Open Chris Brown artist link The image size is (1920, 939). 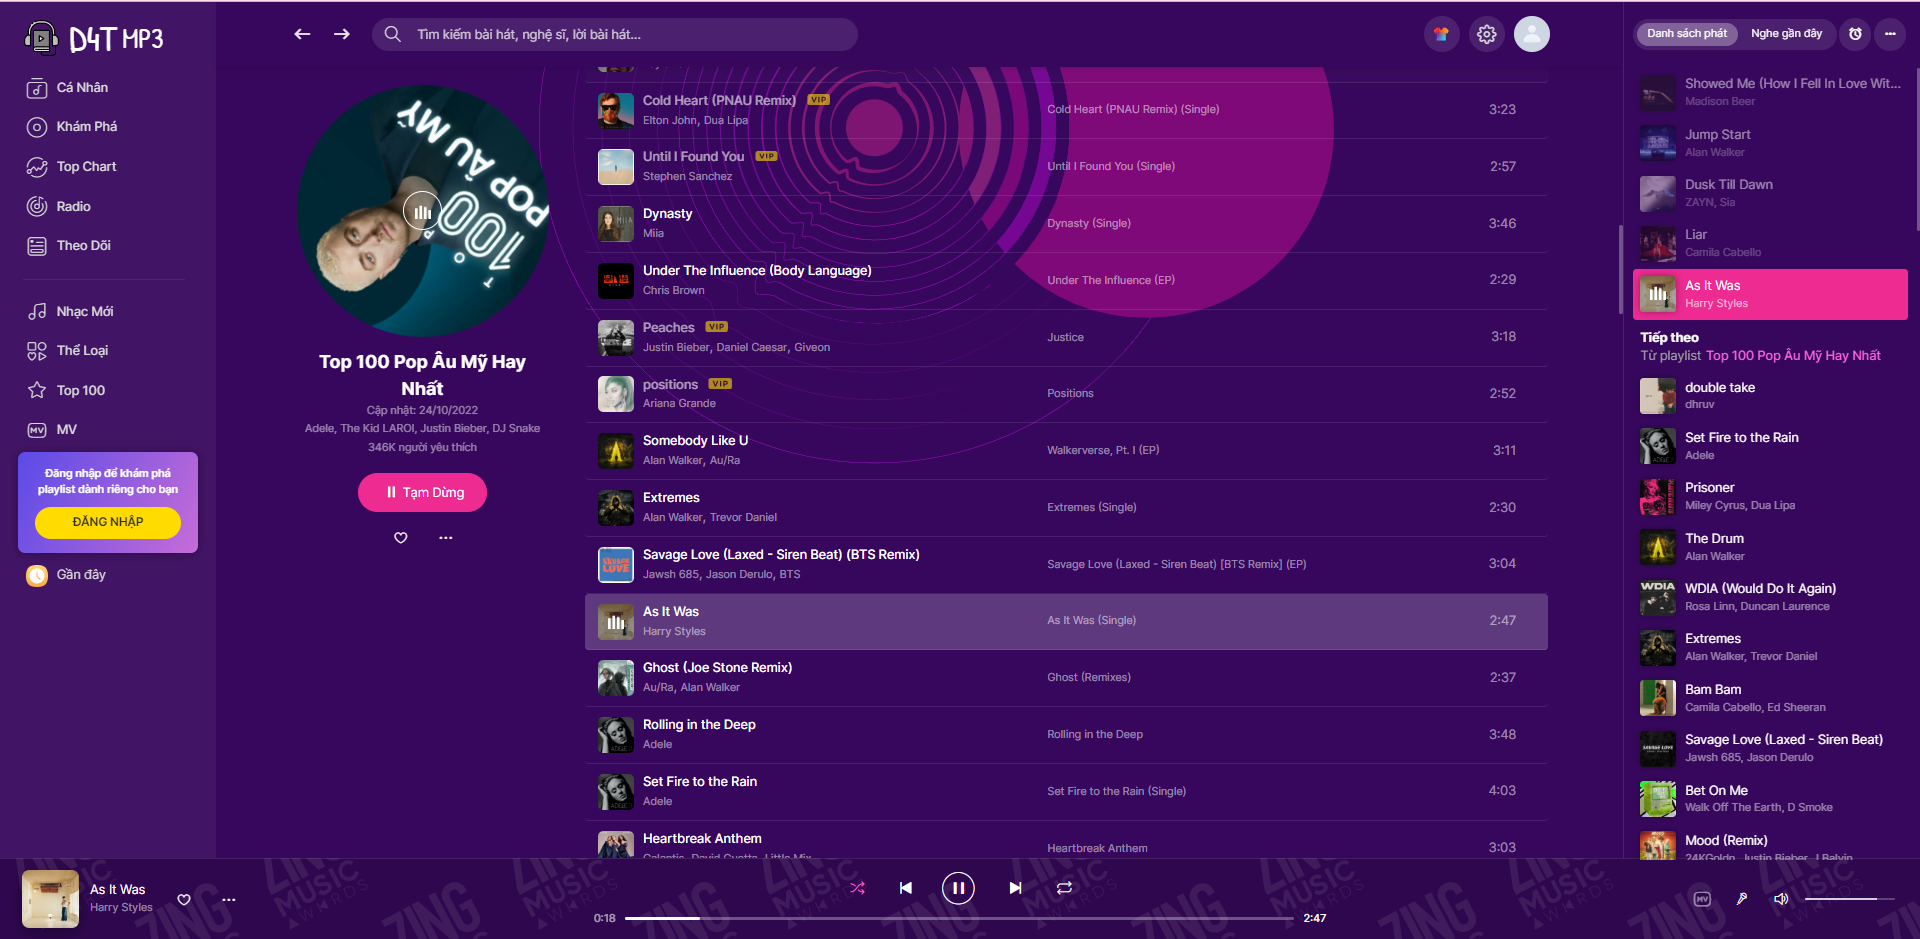click(x=674, y=291)
